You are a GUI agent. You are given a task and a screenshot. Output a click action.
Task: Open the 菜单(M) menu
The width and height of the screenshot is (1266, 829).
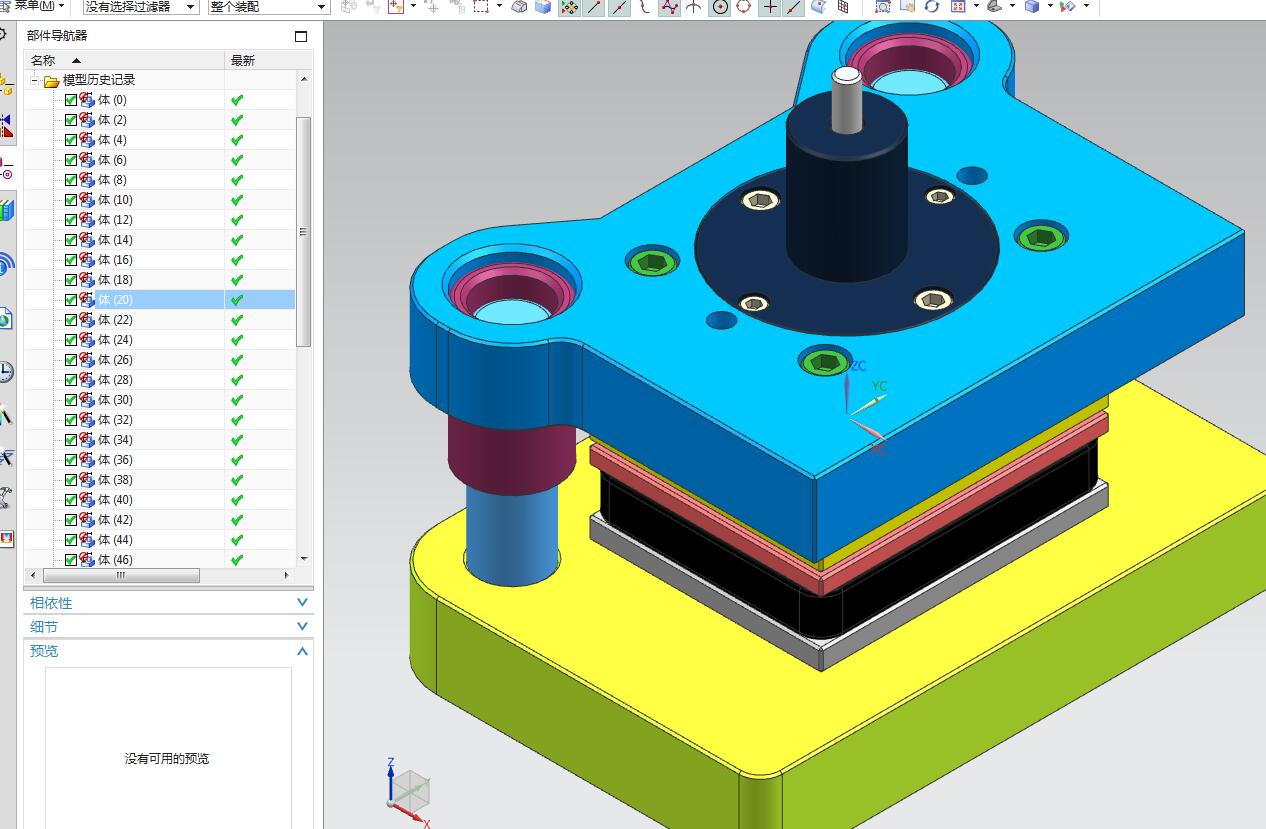[x=38, y=6]
